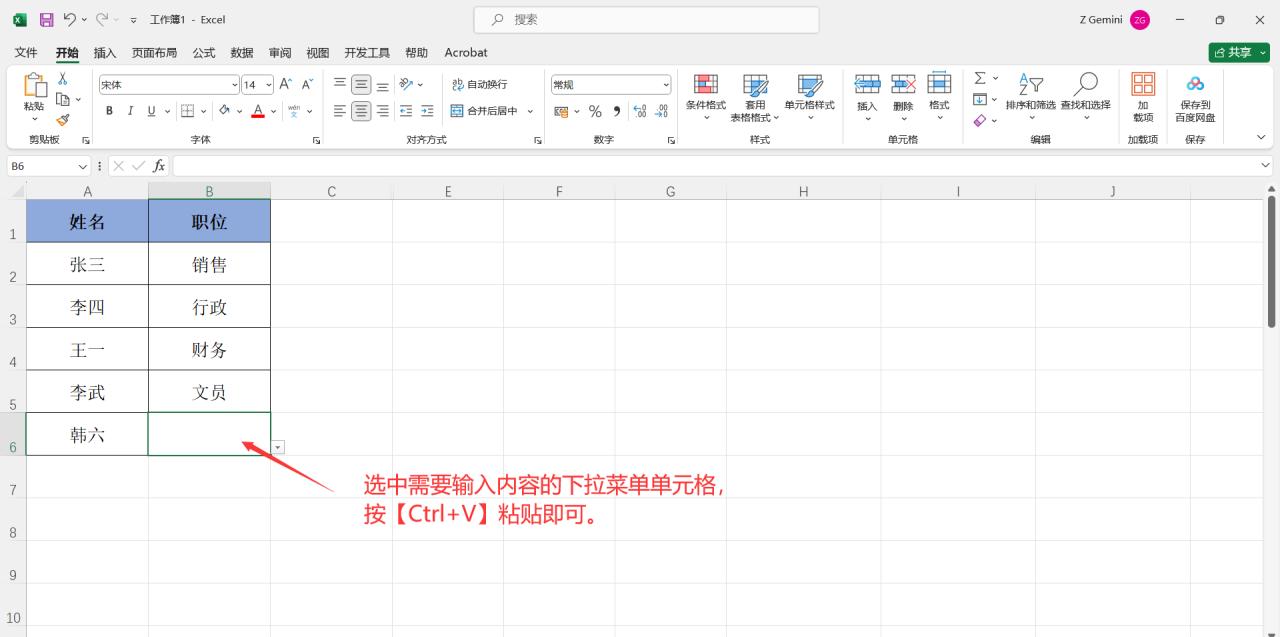The image size is (1280, 637).
Task: Toggle Bottom Align vertical alignment
Action: [383, 84]
